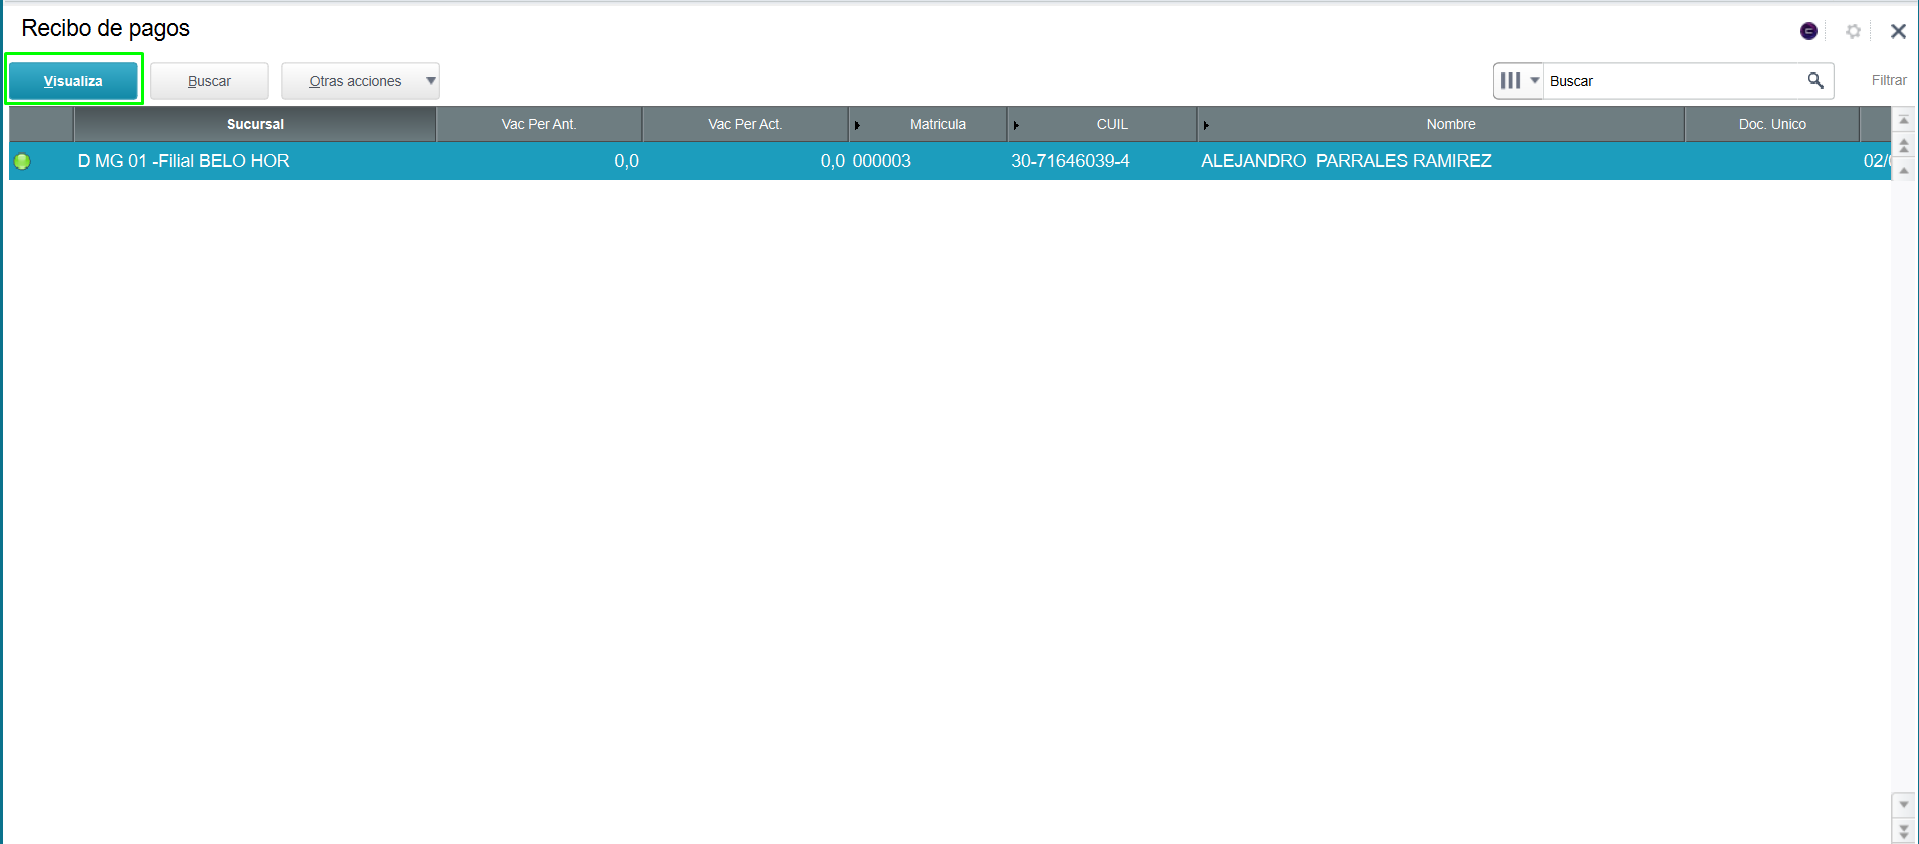The height and width of the screenshot is (844, 1919).
Task: Click the Vac Per Ant. column header
Action: [x=539, y=124]
